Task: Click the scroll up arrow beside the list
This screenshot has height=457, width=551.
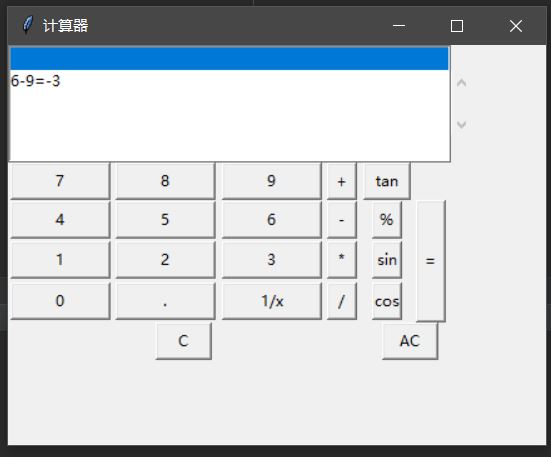Action: [461, 83]
